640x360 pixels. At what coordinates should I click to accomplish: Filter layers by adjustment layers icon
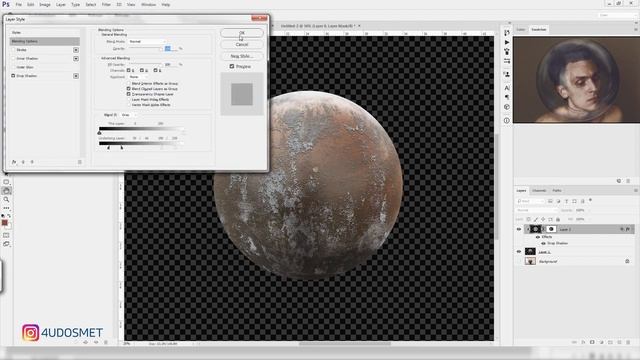(x=558, y=201)
